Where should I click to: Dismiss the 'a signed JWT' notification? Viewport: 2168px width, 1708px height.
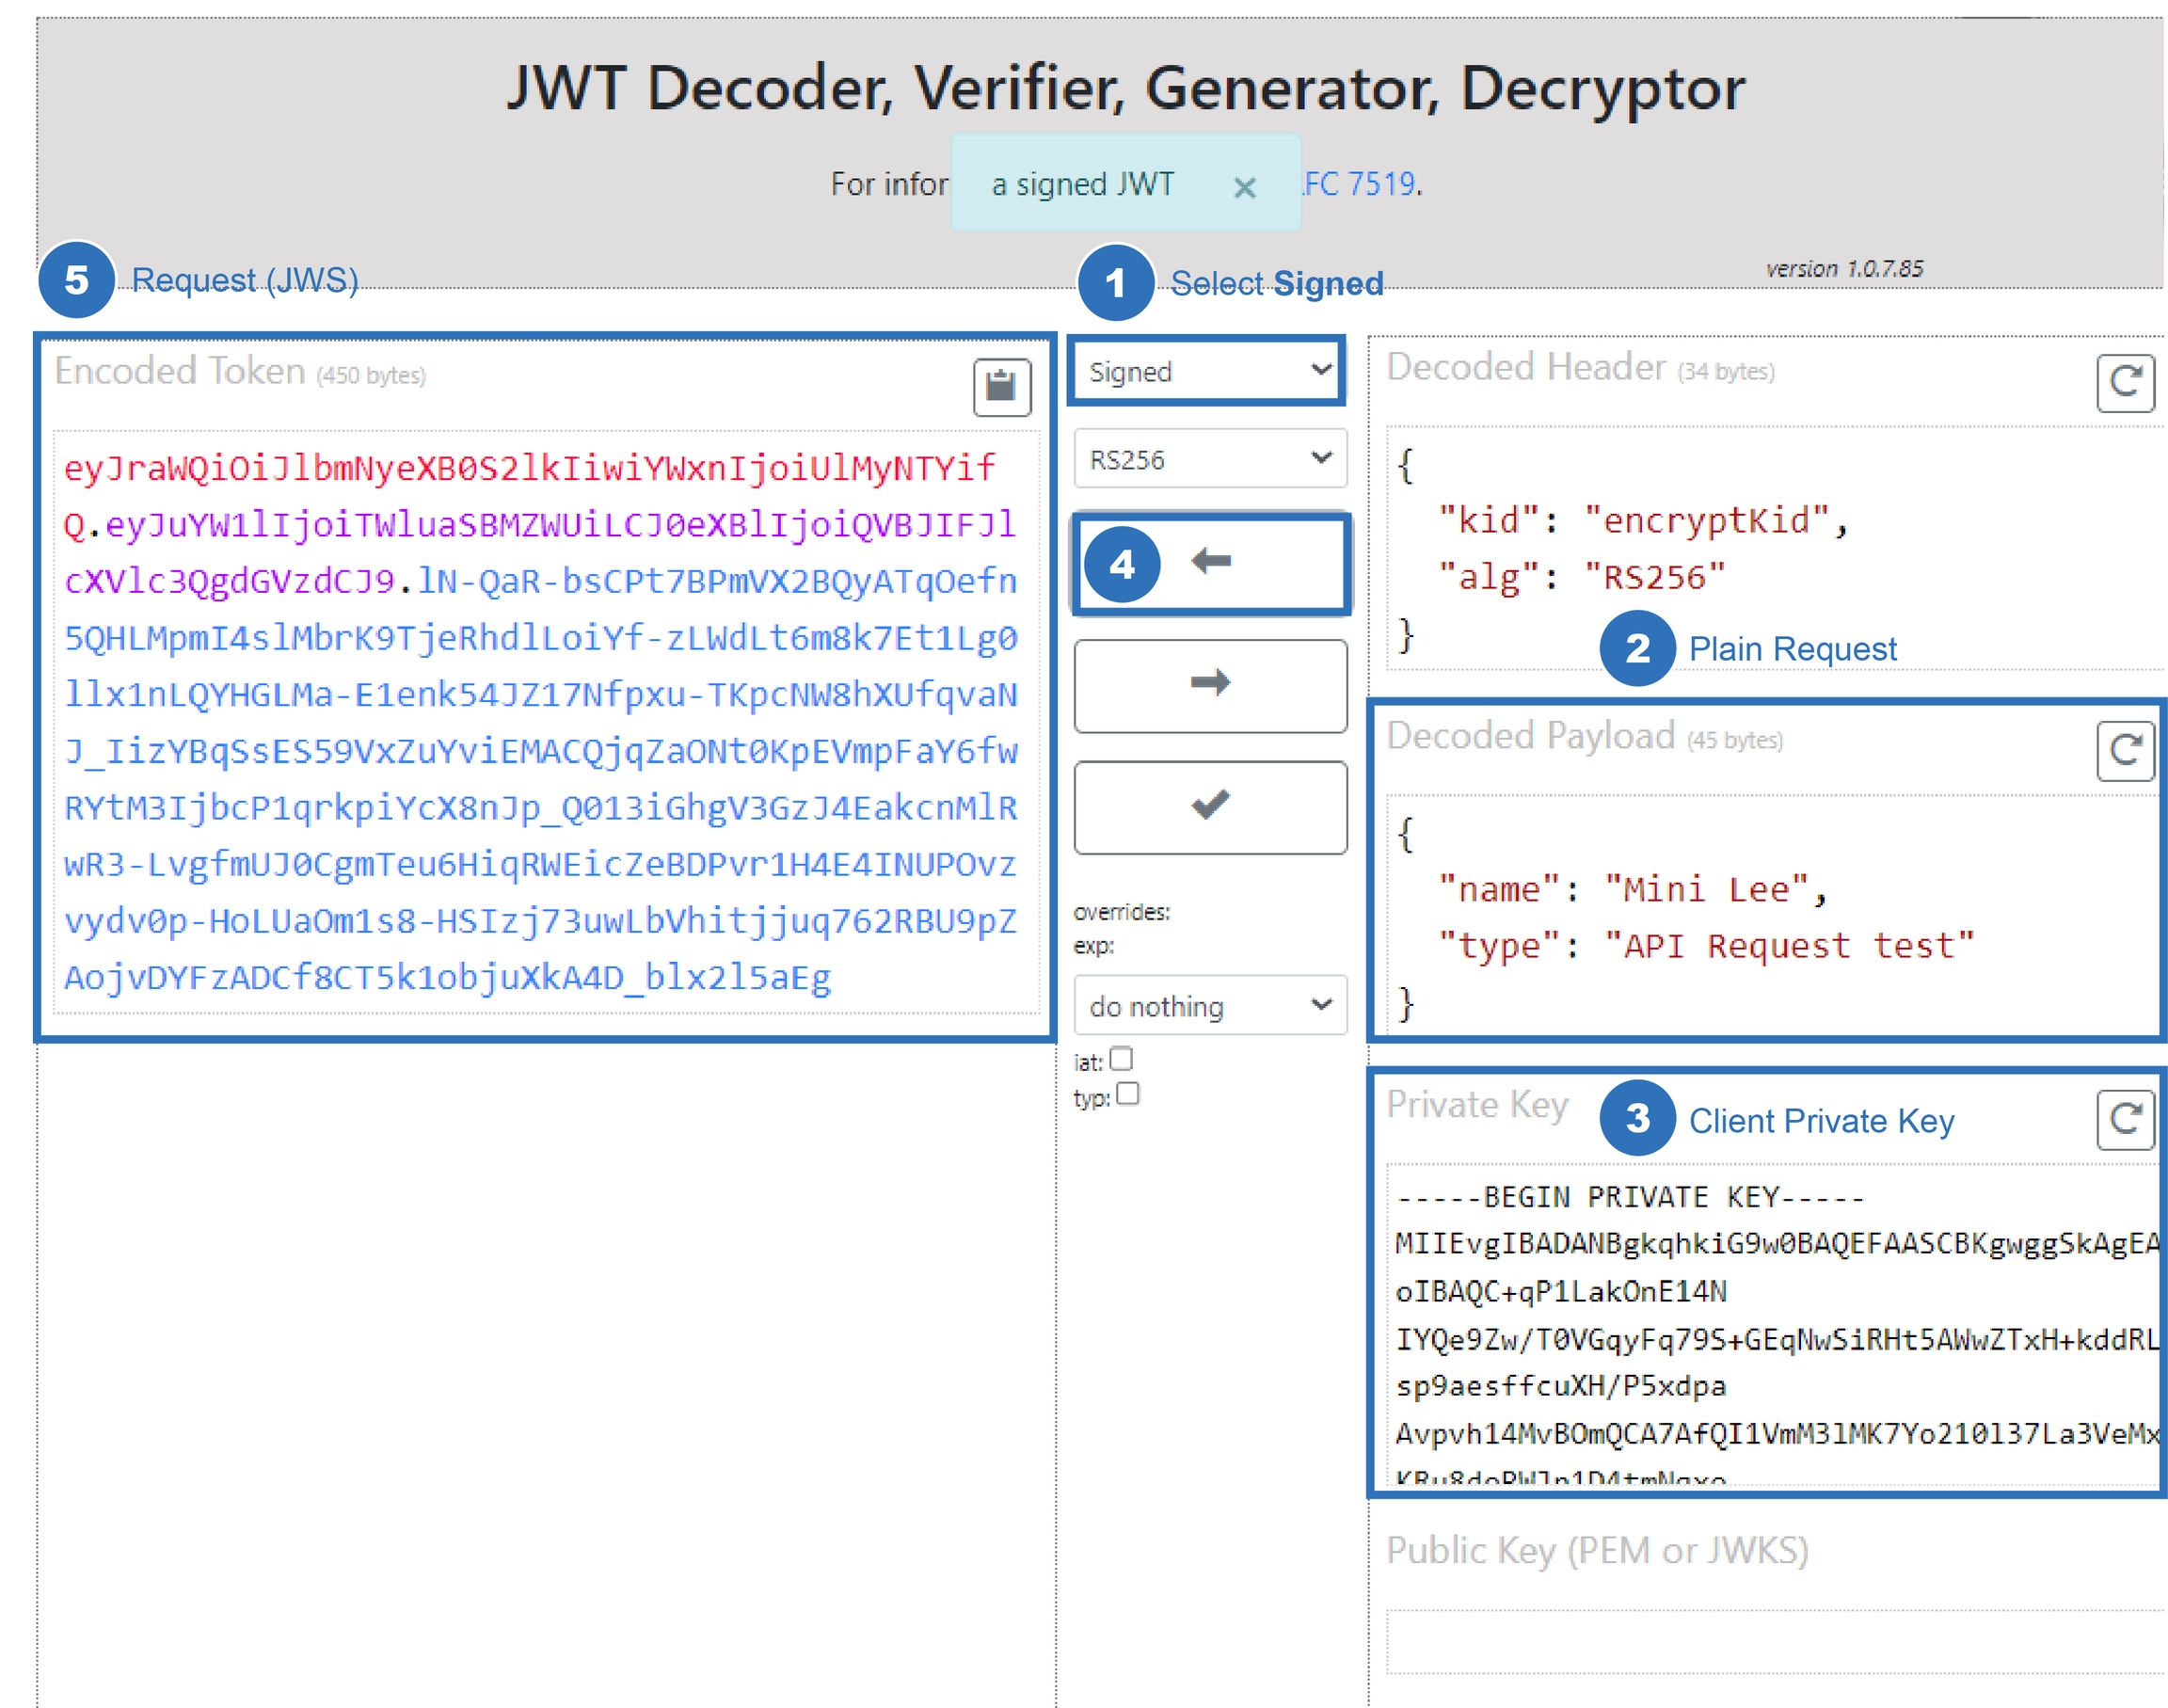[1244, 187]
